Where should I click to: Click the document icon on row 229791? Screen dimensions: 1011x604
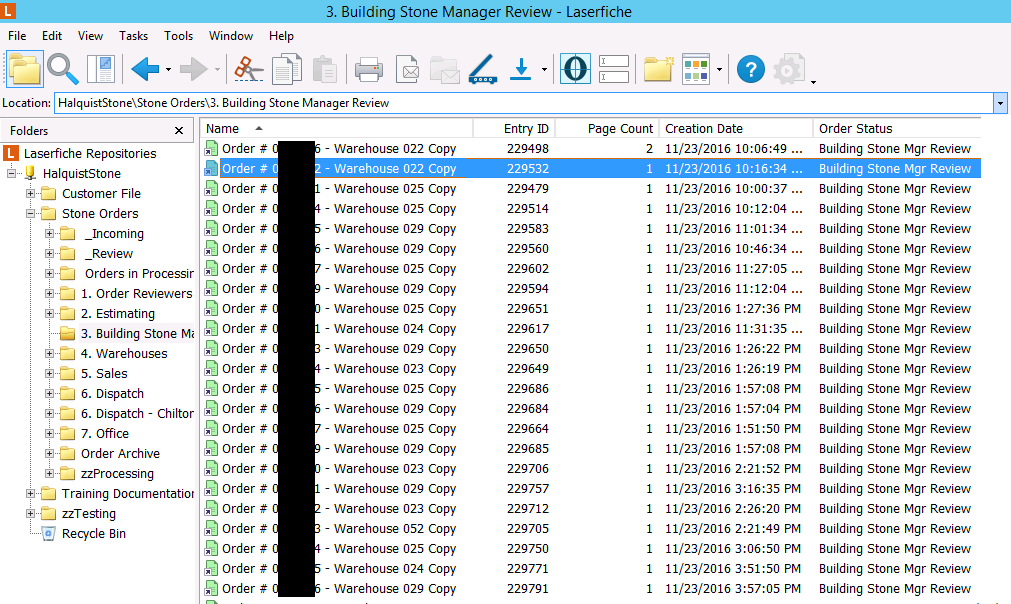point(211,589)
